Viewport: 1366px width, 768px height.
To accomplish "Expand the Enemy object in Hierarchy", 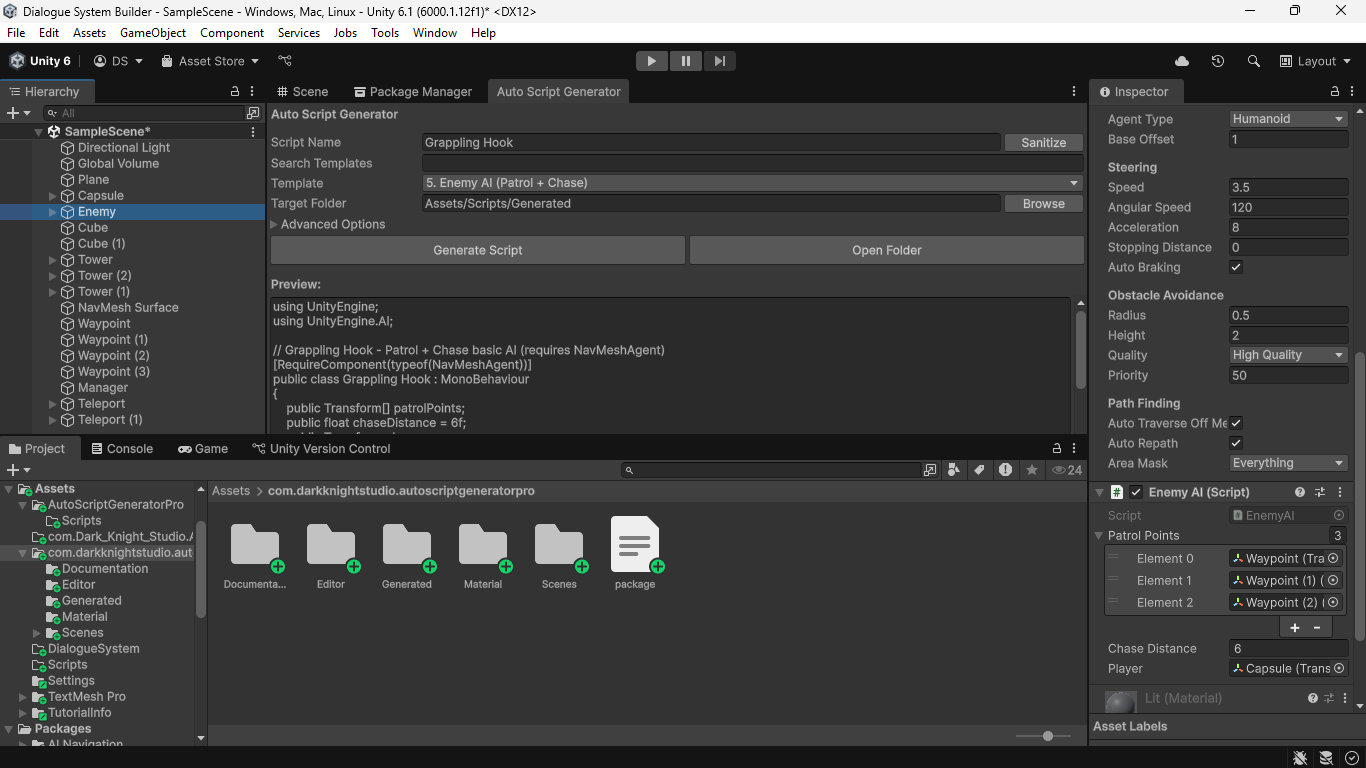I will click(x=53, y=212).
